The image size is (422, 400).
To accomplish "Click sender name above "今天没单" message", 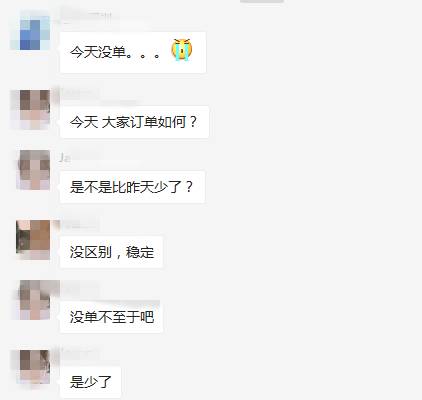I will (x=86, y=15).
